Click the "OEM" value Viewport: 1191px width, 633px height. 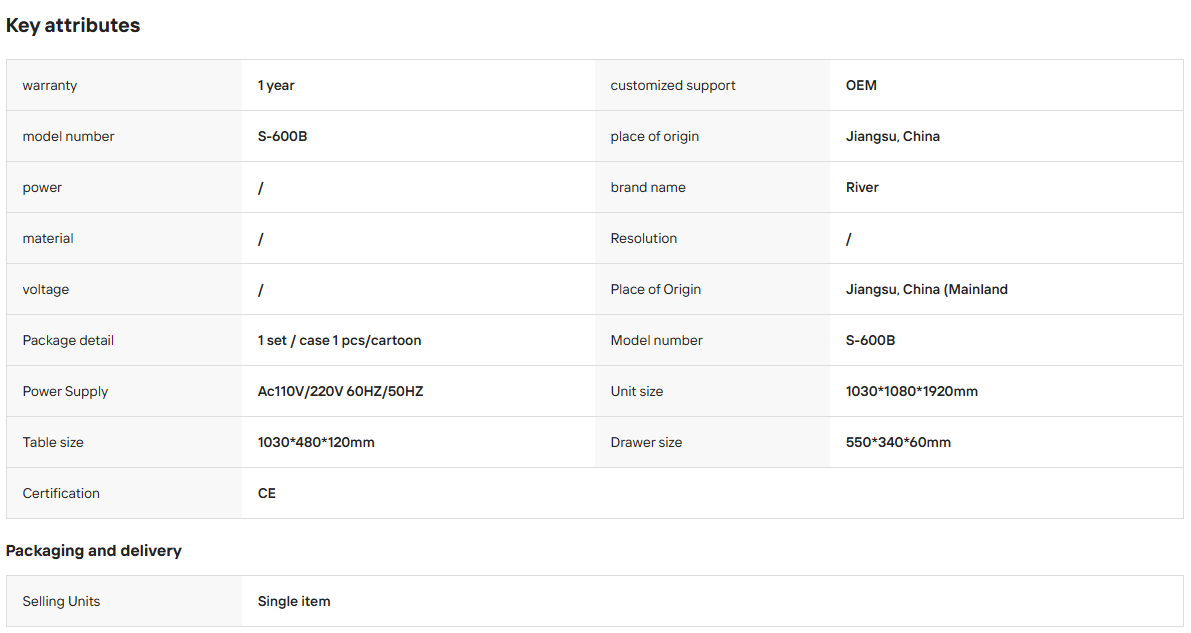[861, 85]
